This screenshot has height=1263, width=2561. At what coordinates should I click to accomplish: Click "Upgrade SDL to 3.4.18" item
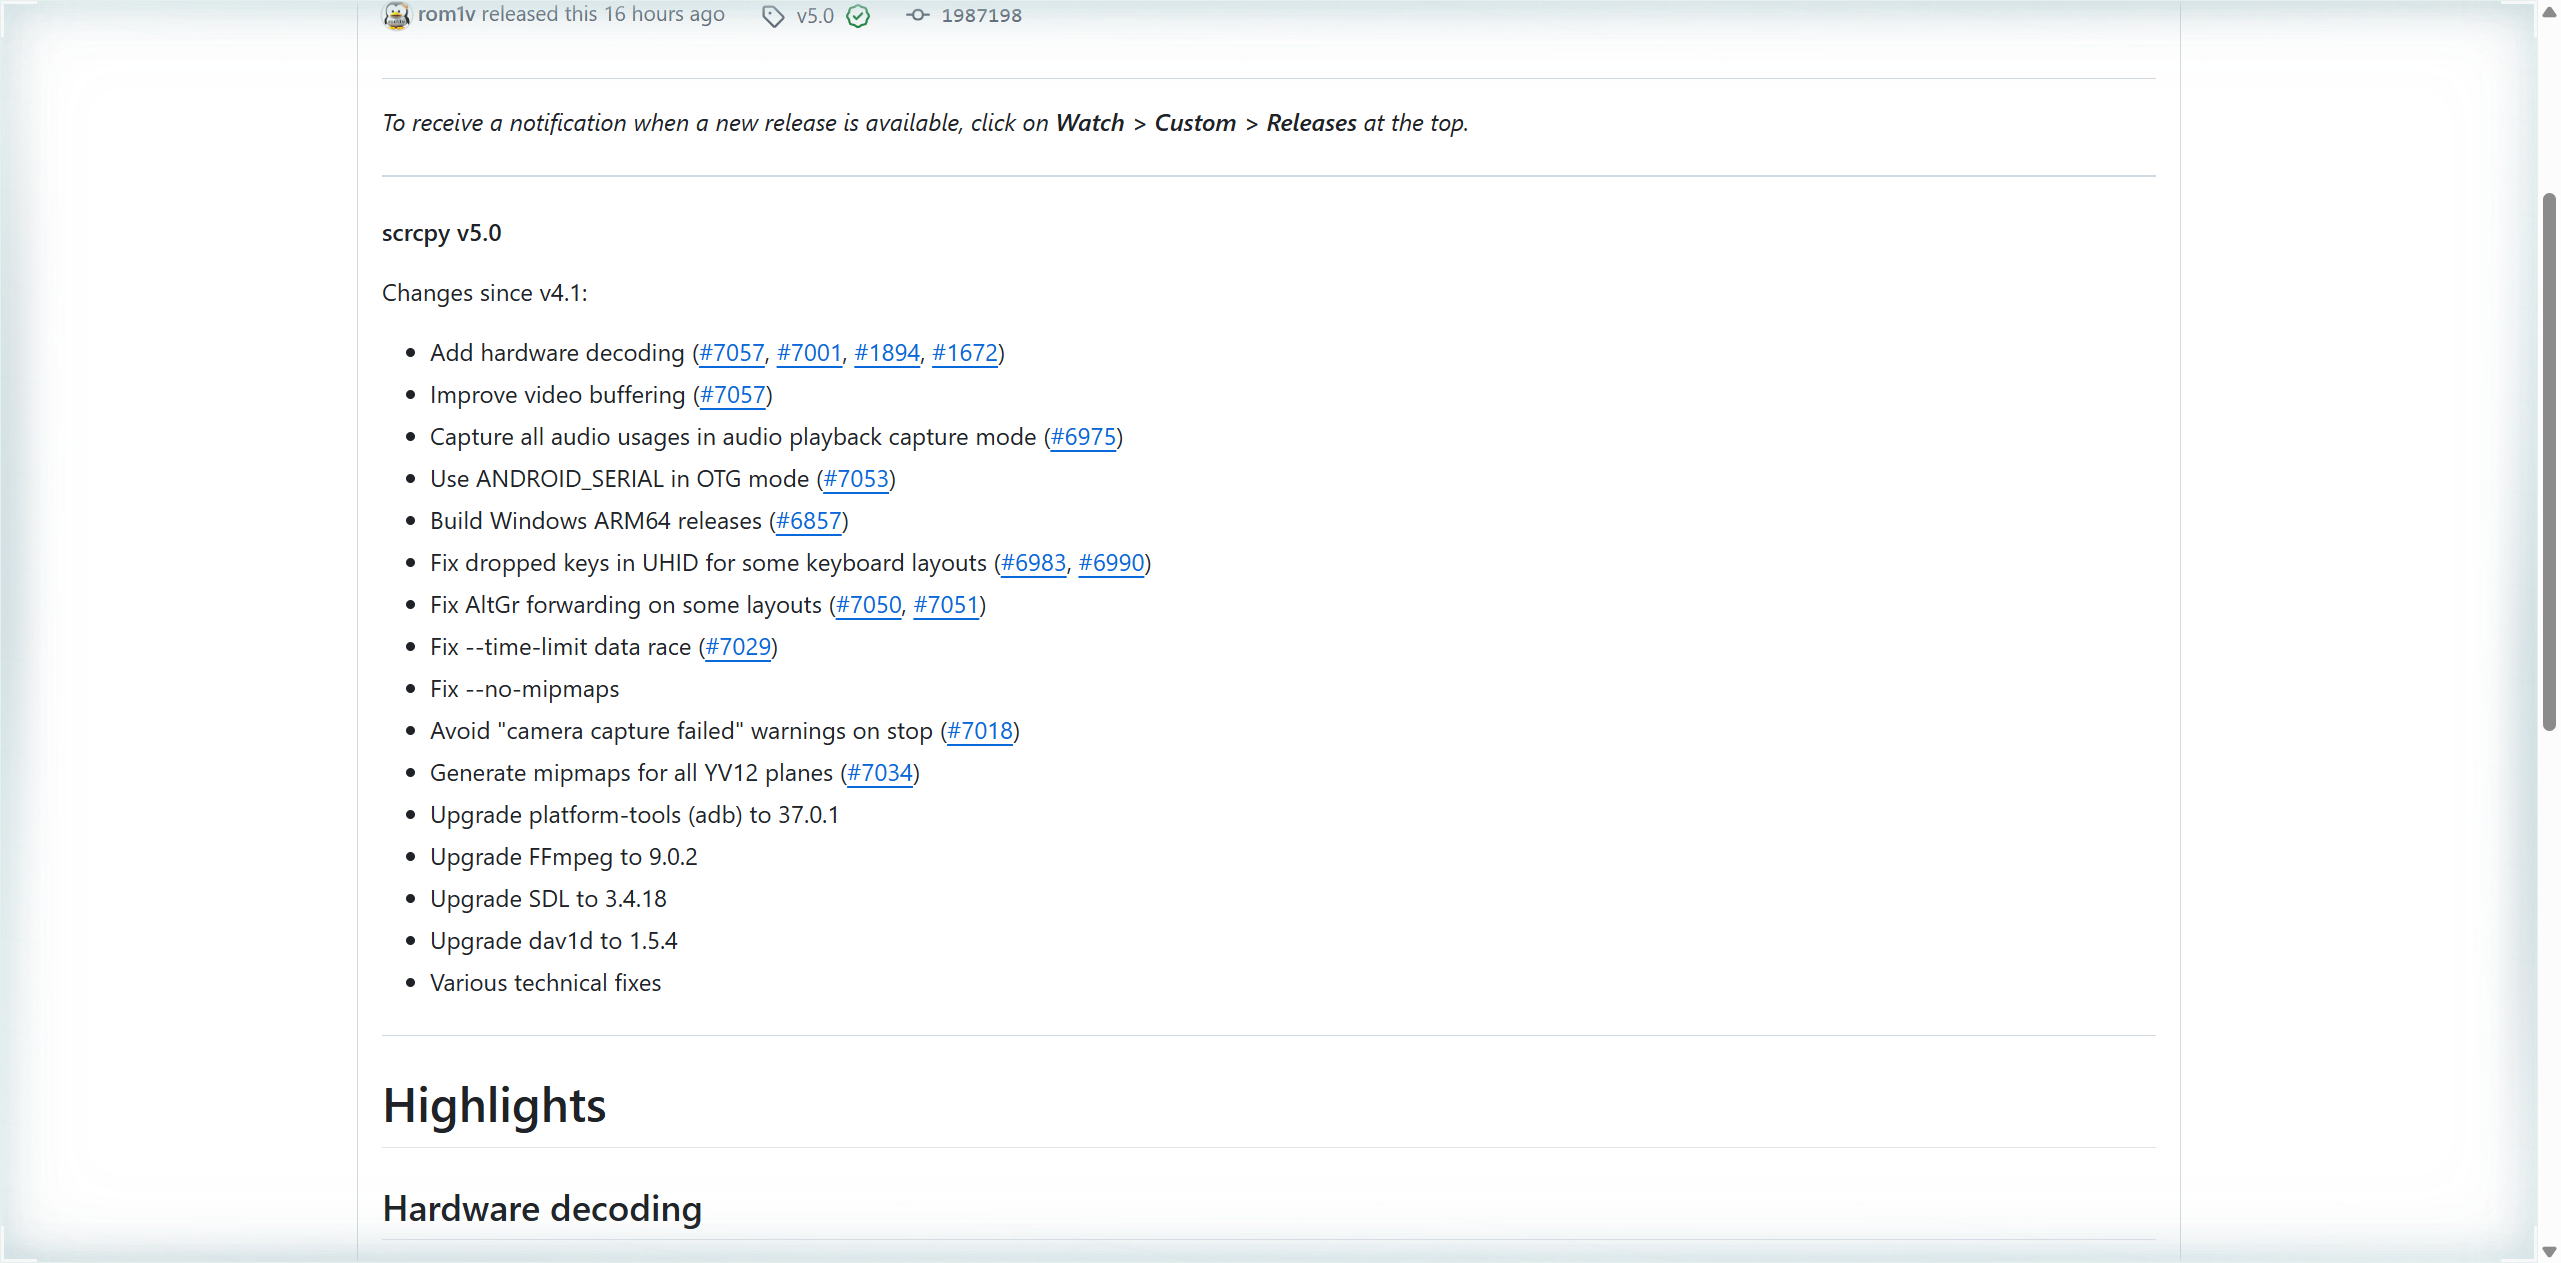(x=548, y=899)
